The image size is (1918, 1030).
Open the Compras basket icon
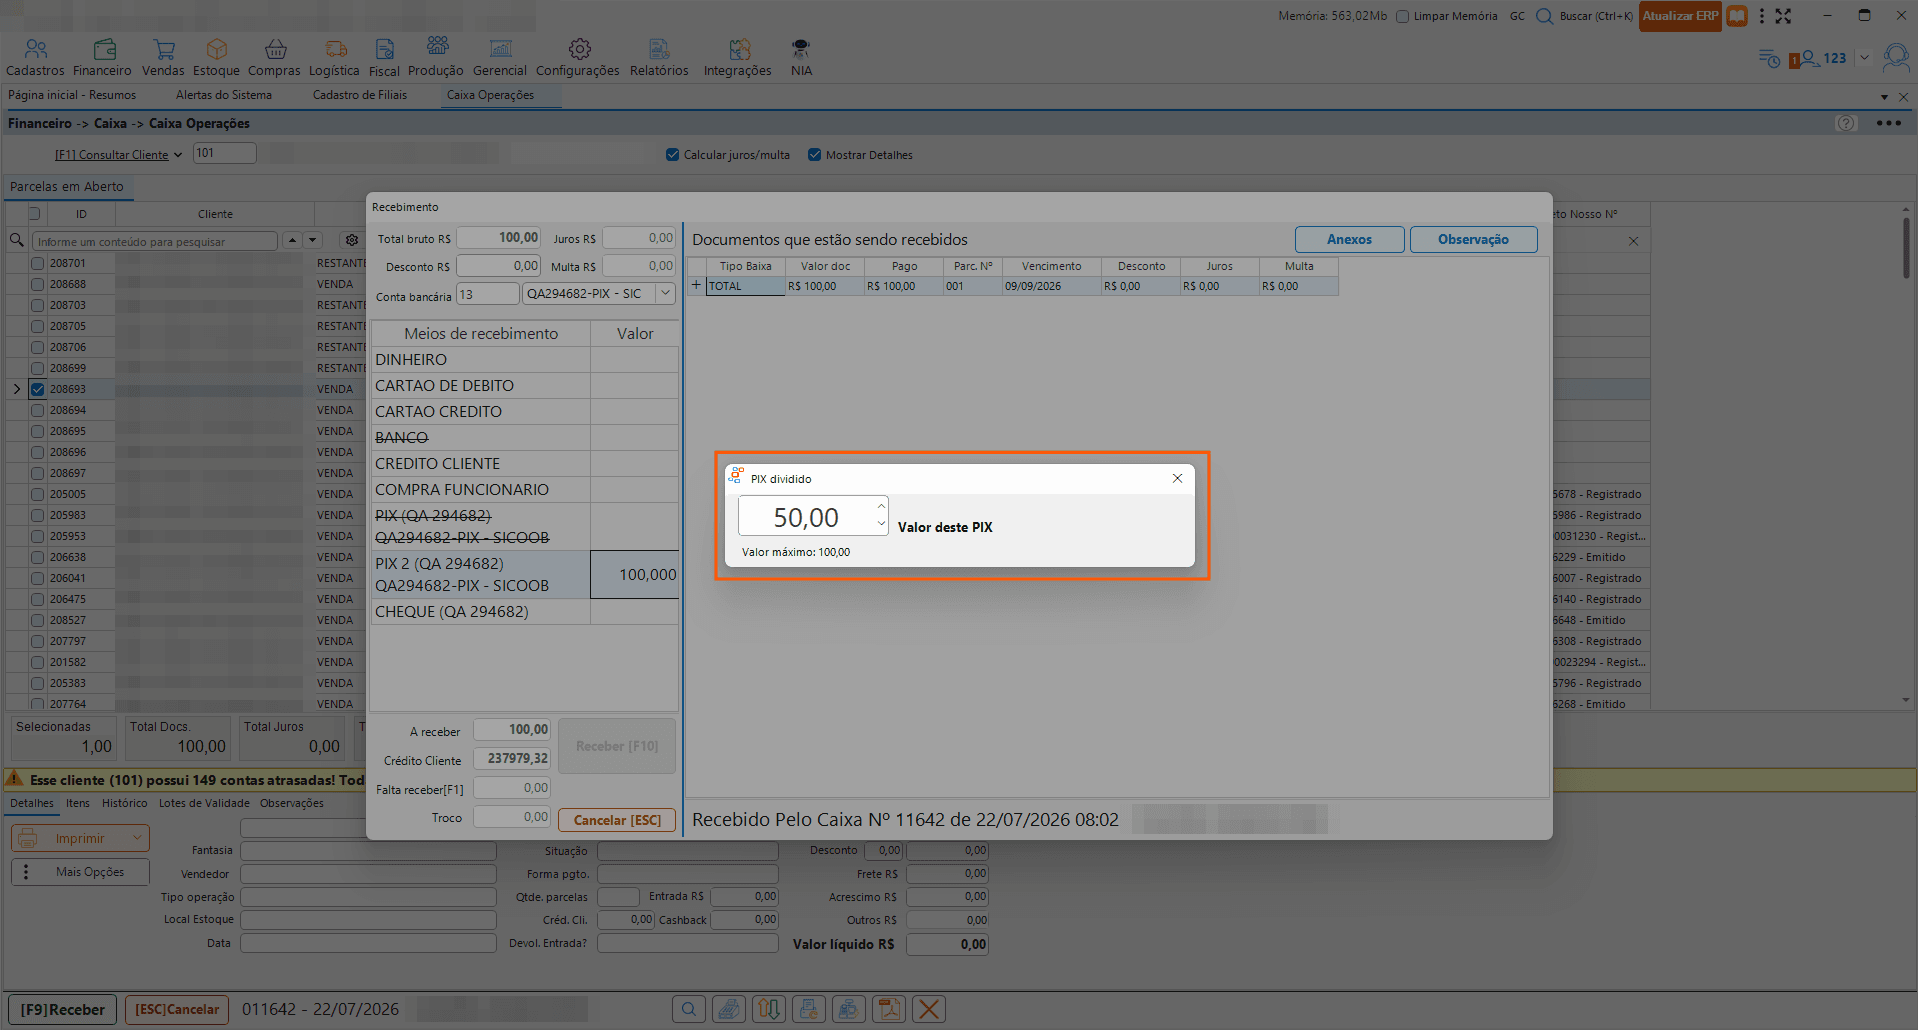point(275,49)
